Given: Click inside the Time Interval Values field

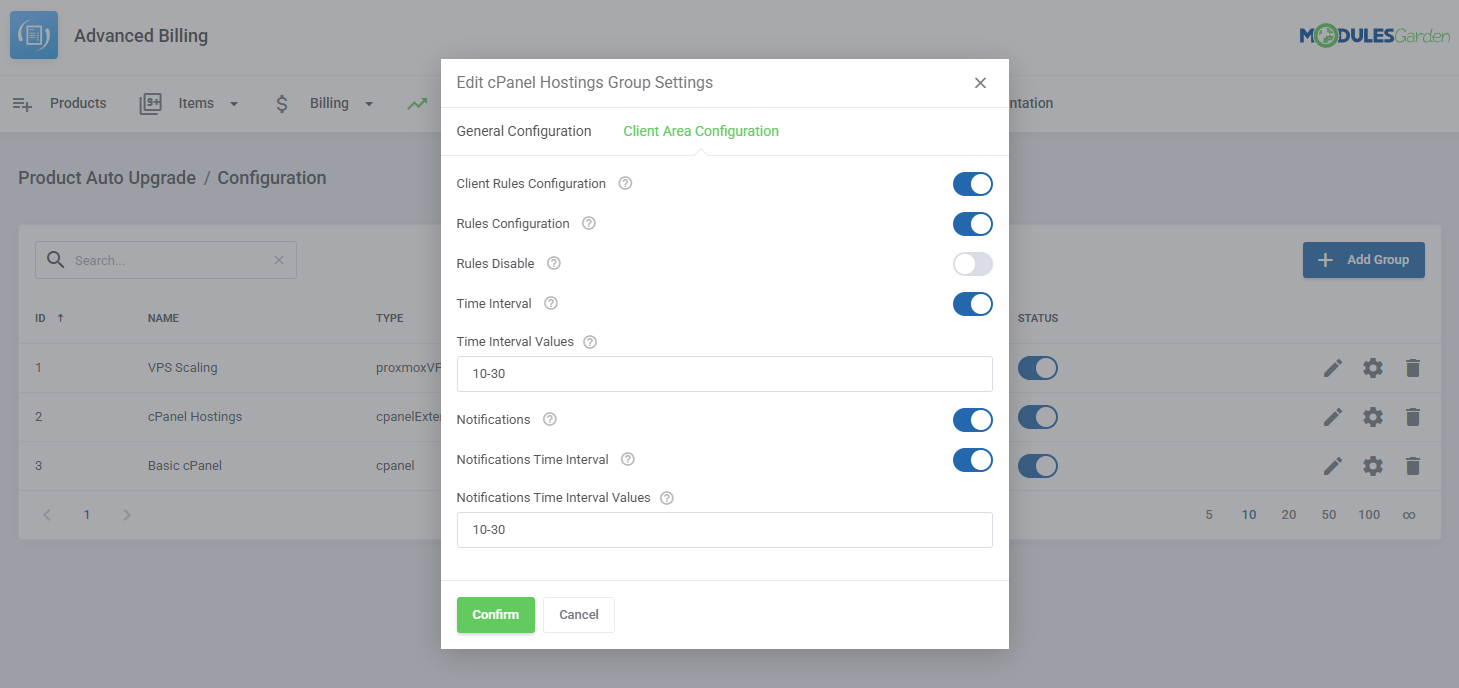Looking at the screenshot, I should (x=724, y=374).
